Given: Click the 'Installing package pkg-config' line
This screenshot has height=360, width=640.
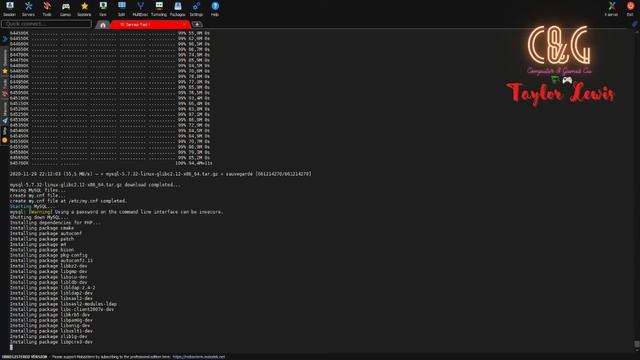Looking at the screenshot, I should coord(49,255).
